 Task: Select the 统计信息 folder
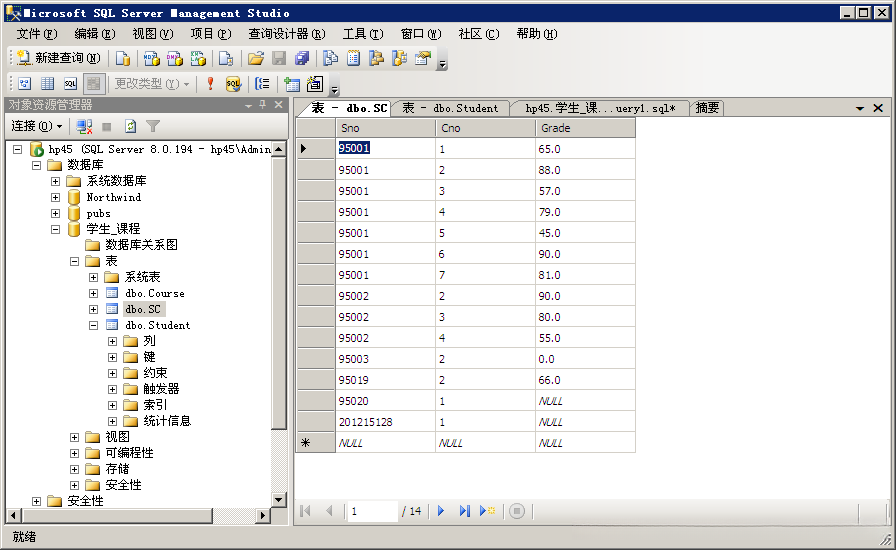[x=167, y=421]
